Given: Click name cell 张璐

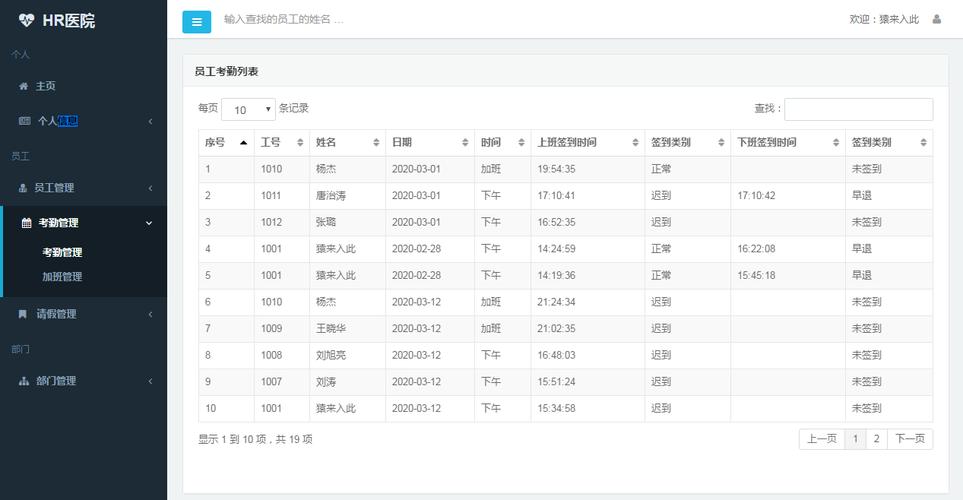Looking at the screenshot, I should click(326, 222).
